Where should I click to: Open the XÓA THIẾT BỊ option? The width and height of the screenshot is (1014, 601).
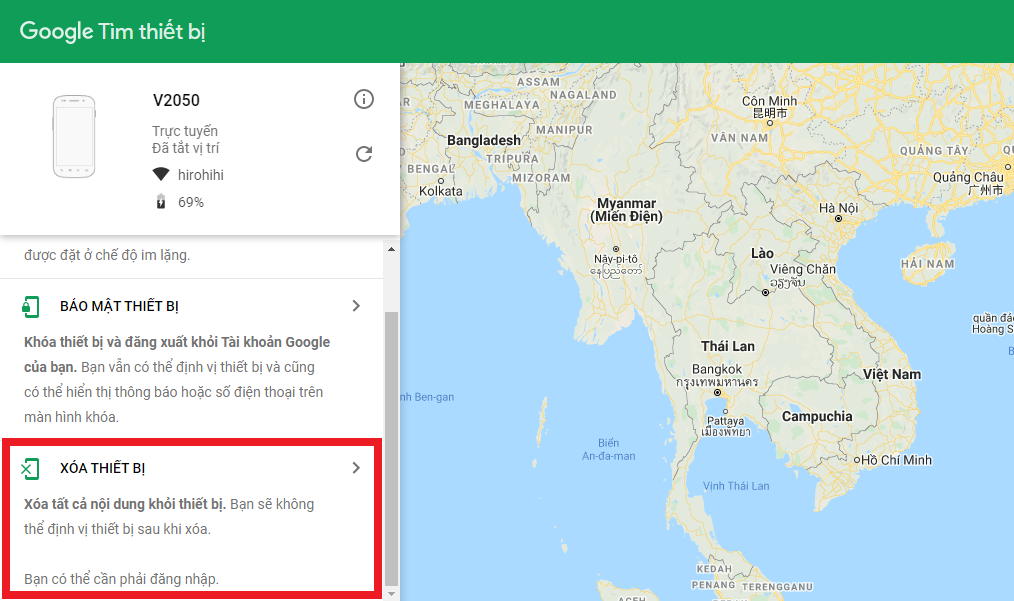tap(191, 518)
